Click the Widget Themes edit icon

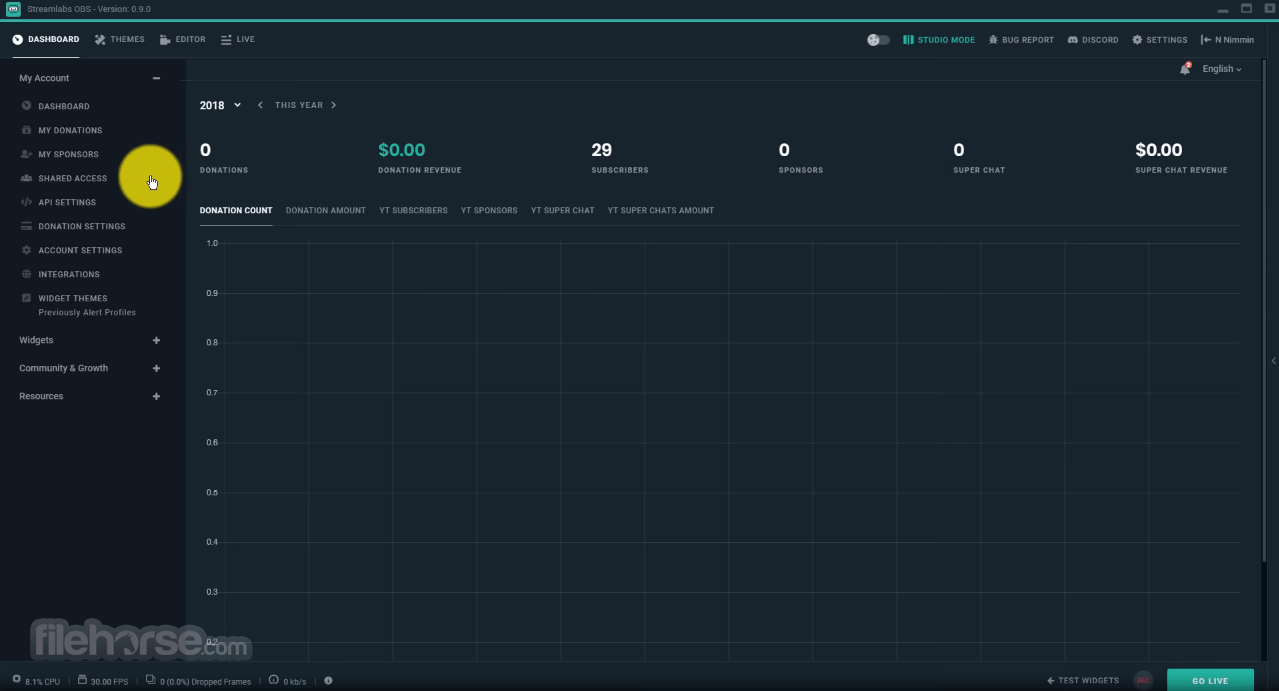point(27,298)
